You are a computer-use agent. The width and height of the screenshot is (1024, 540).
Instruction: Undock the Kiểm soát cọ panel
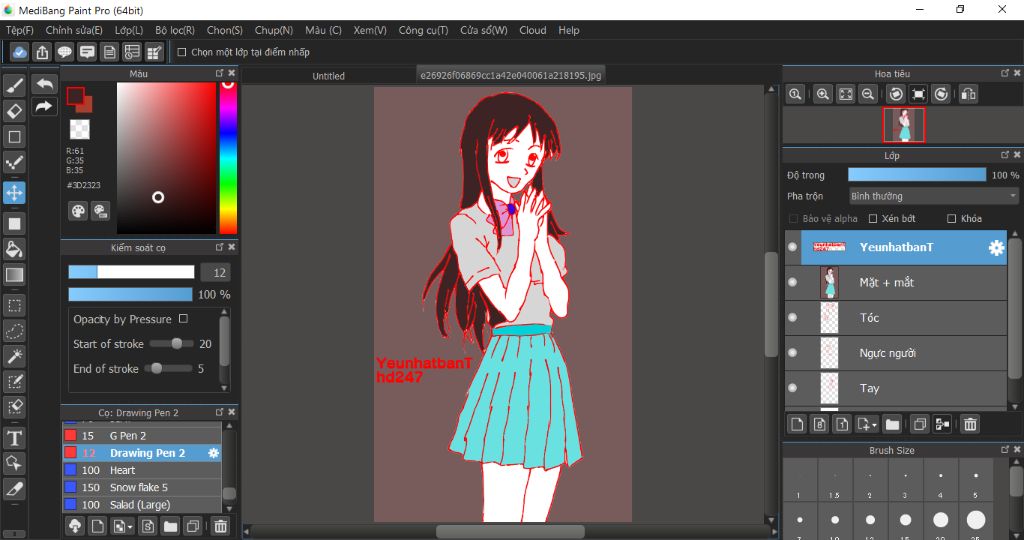tap(219, 247)
